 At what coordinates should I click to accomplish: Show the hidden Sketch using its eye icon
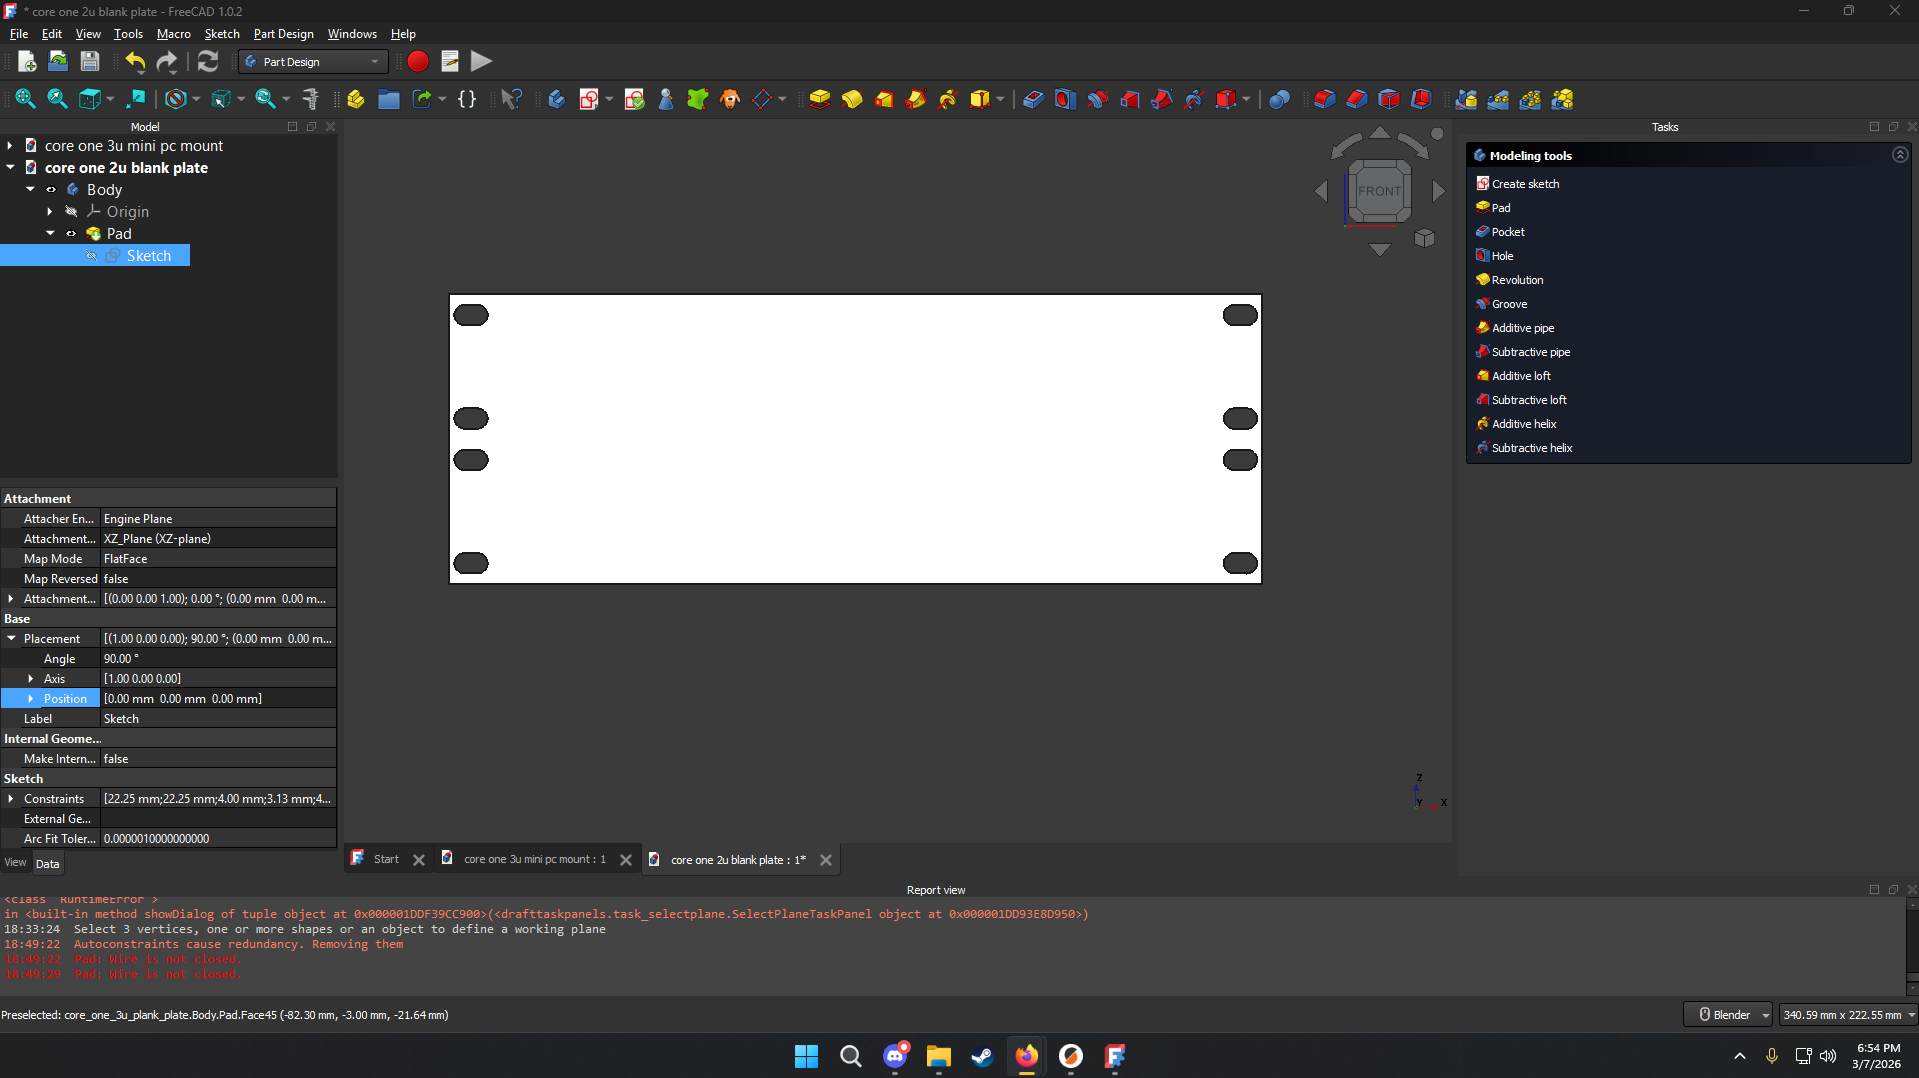91,256
